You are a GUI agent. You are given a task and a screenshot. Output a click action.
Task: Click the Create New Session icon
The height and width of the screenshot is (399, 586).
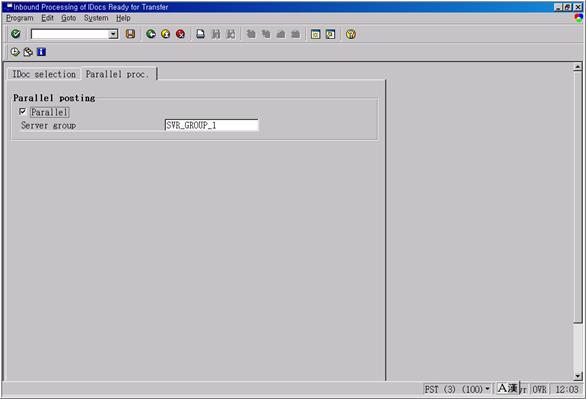[315, 34]
